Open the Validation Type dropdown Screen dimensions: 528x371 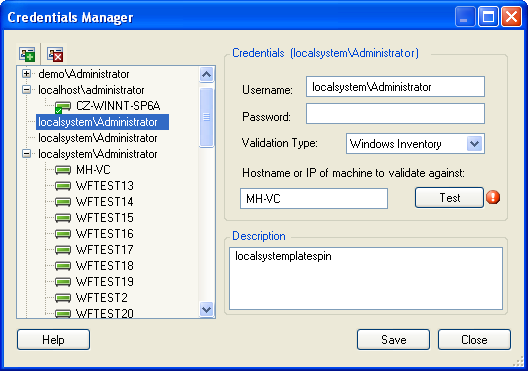pyautogui.click(x=475, y=144)
